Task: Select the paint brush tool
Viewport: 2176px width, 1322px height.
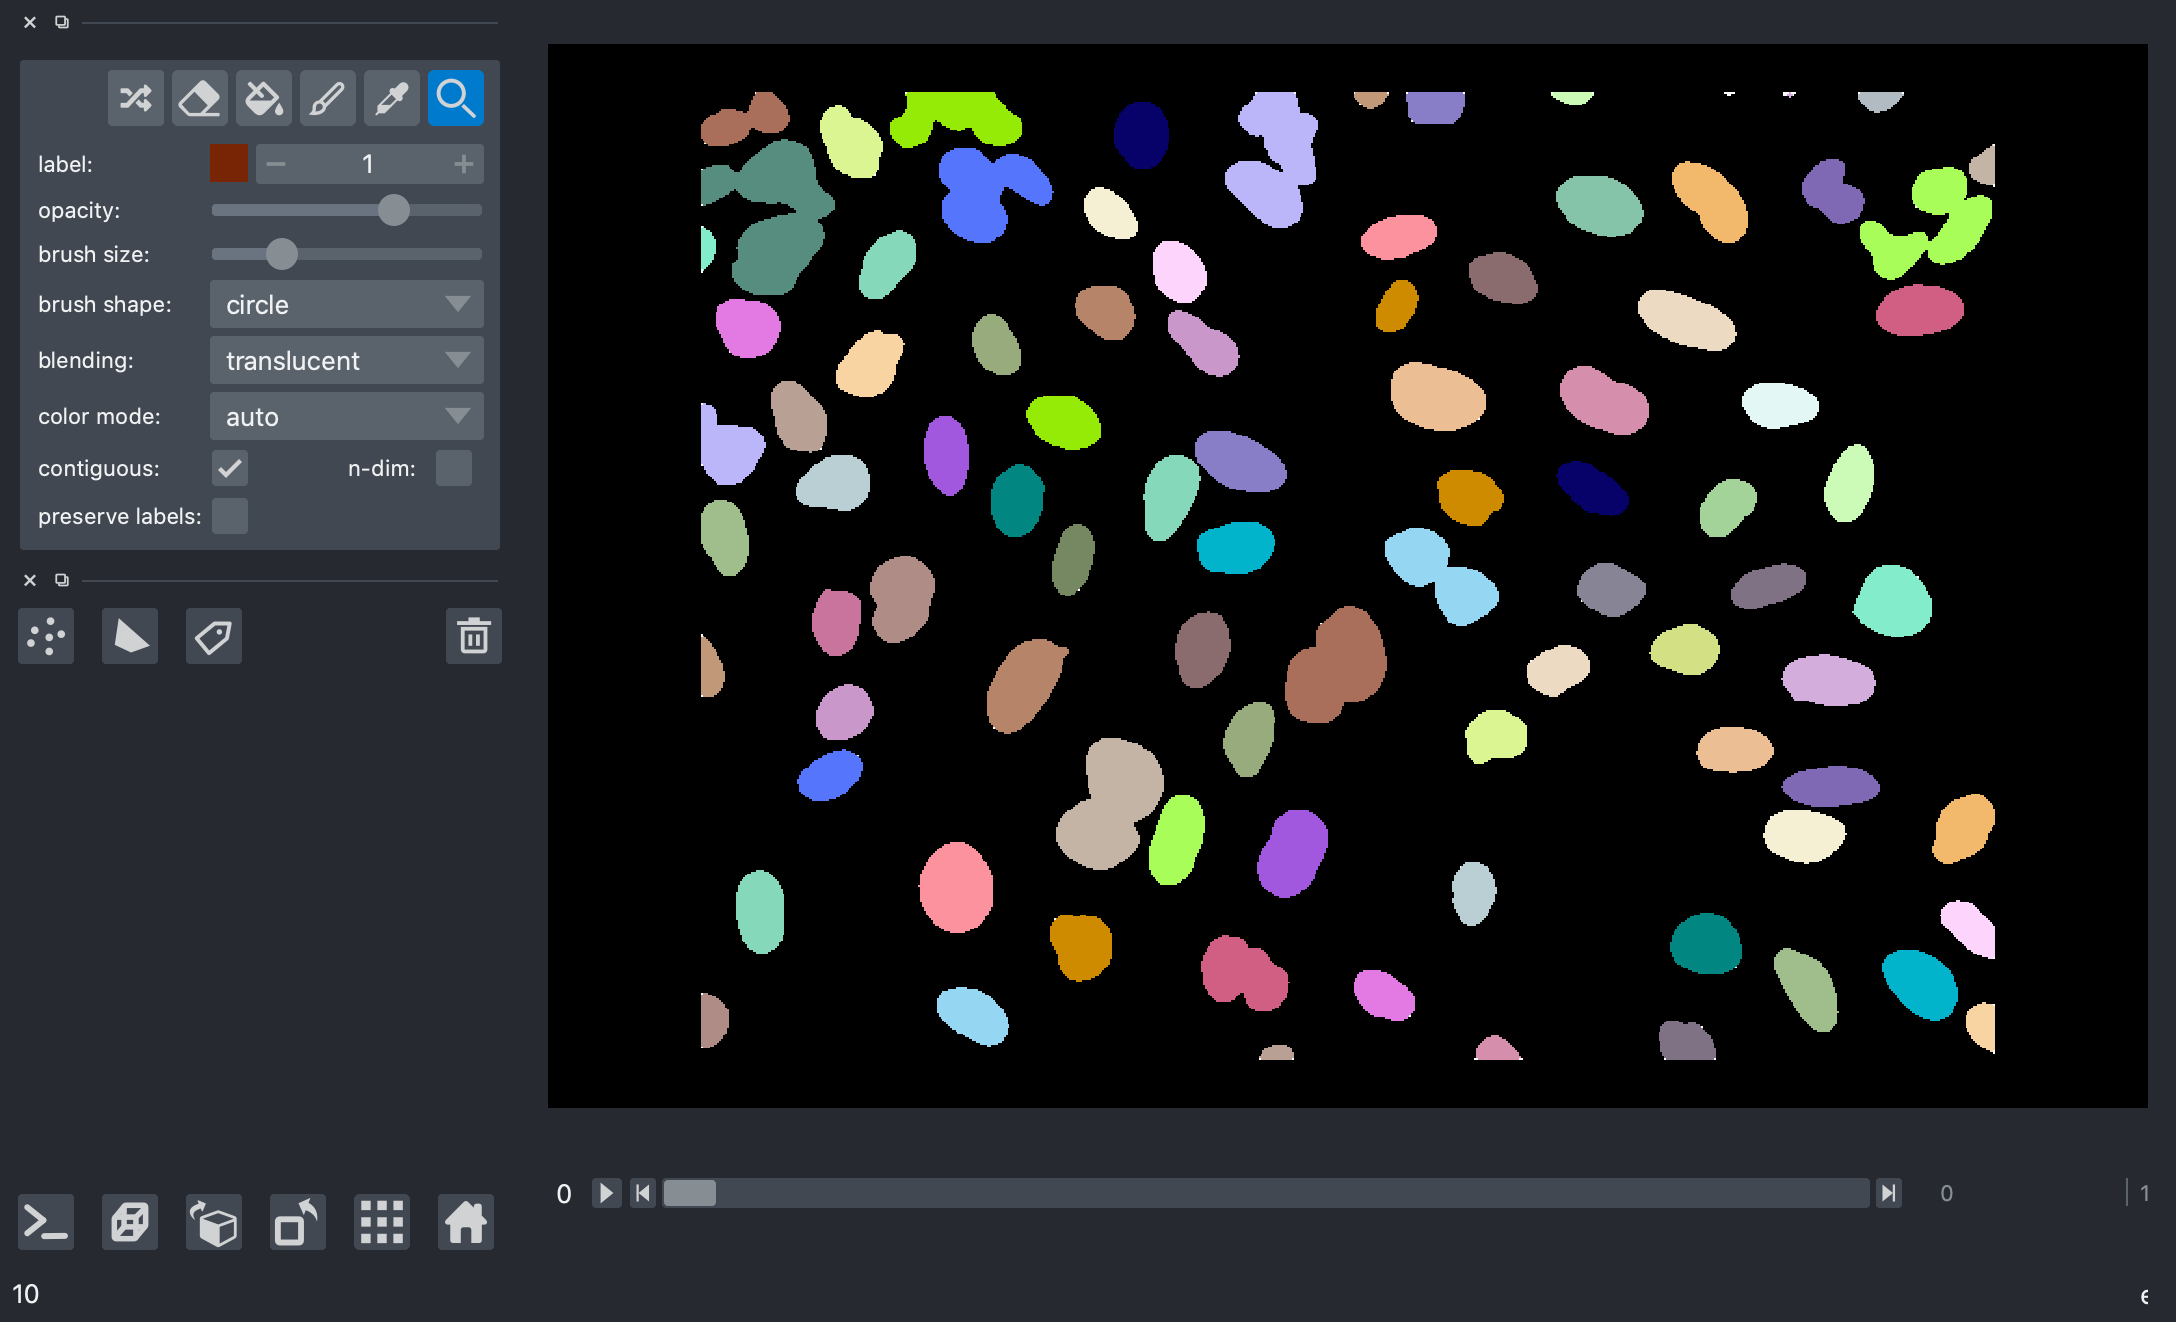Action: point(327,97)
